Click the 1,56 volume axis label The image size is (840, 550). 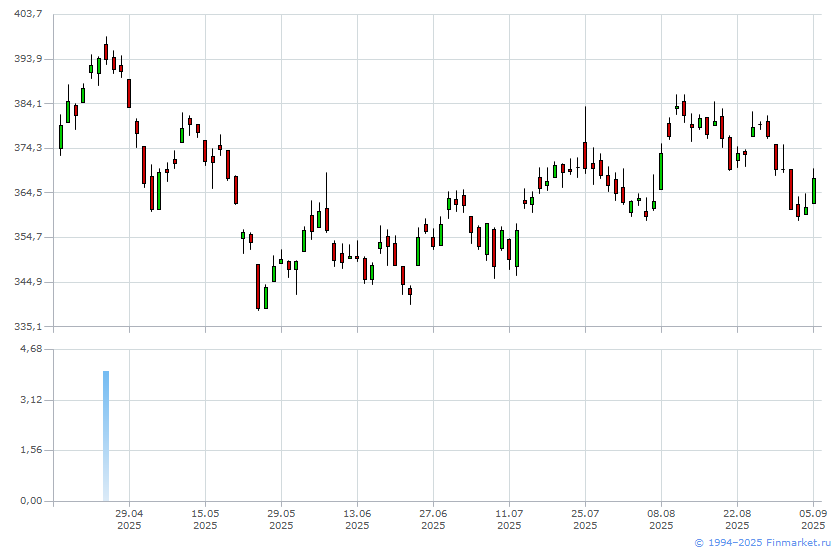point(31,450)
